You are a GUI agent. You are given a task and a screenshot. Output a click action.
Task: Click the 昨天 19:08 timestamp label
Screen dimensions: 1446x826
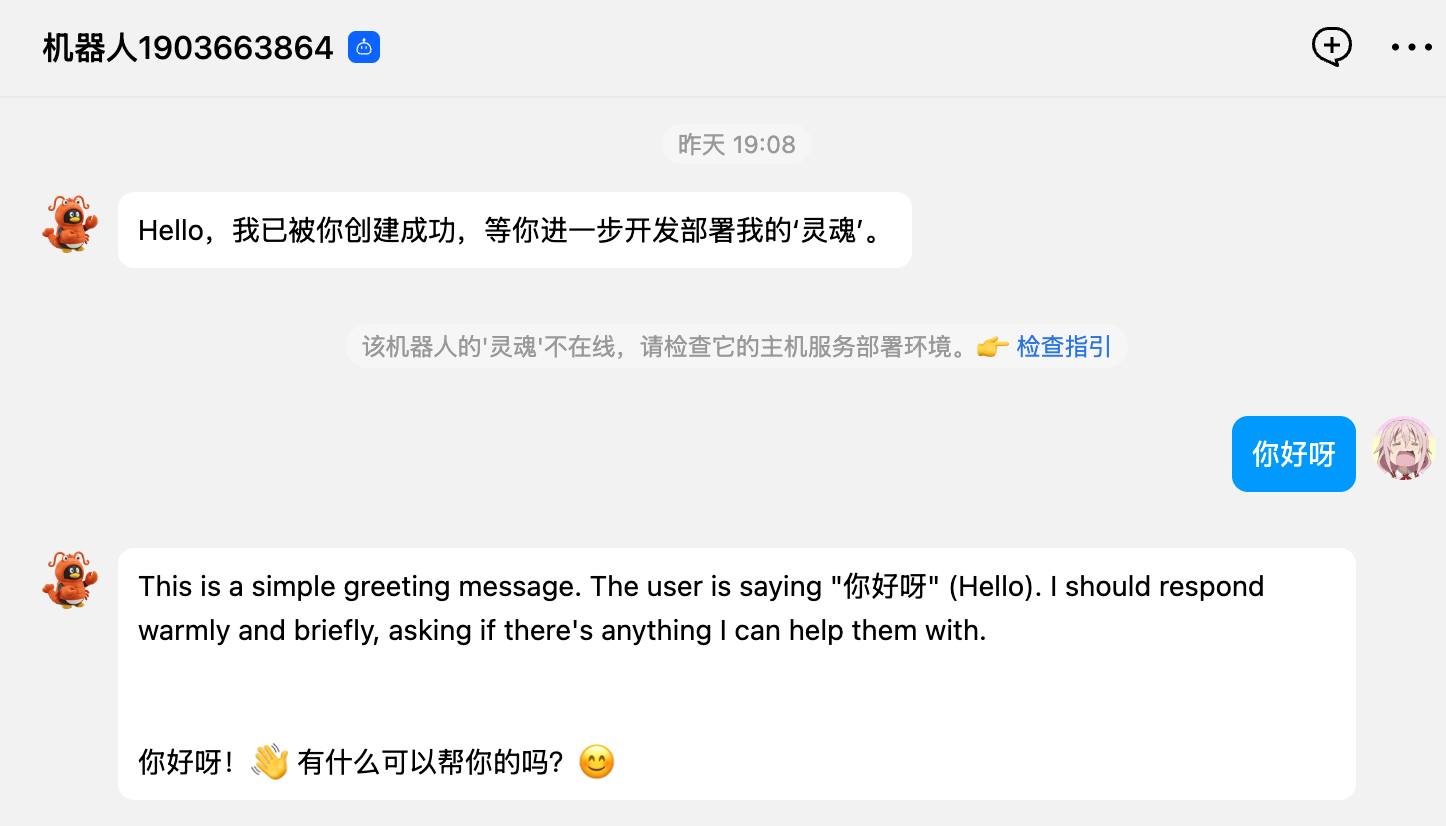[737, 144]
